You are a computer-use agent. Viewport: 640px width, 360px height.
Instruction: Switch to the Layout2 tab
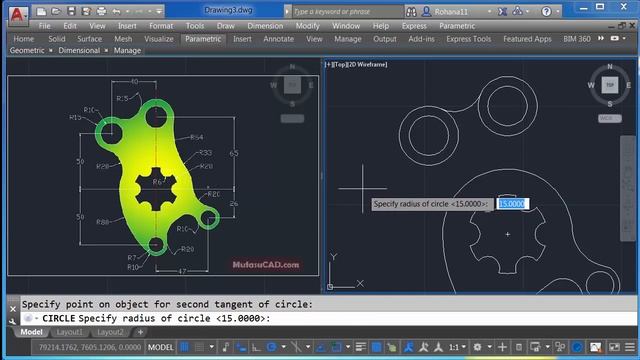(x=110, y=332)
